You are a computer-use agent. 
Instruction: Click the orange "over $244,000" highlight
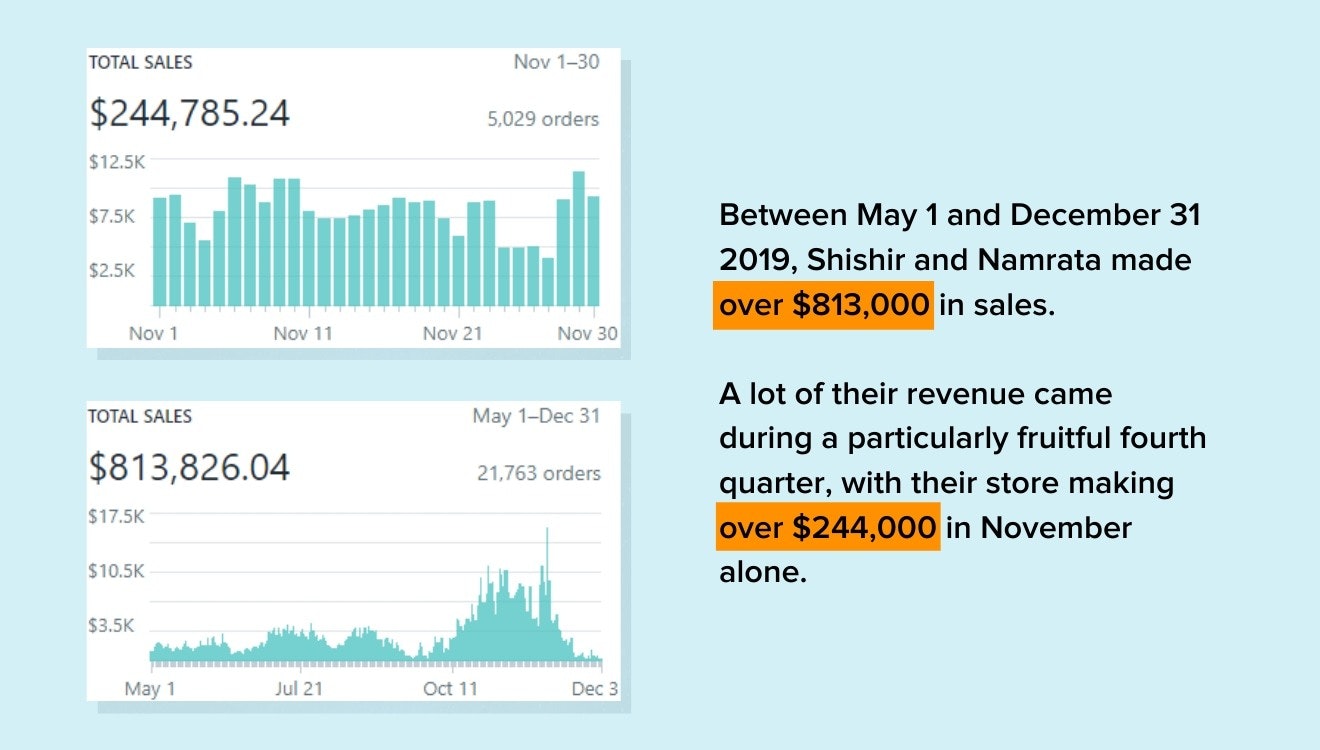pos(828,527)
